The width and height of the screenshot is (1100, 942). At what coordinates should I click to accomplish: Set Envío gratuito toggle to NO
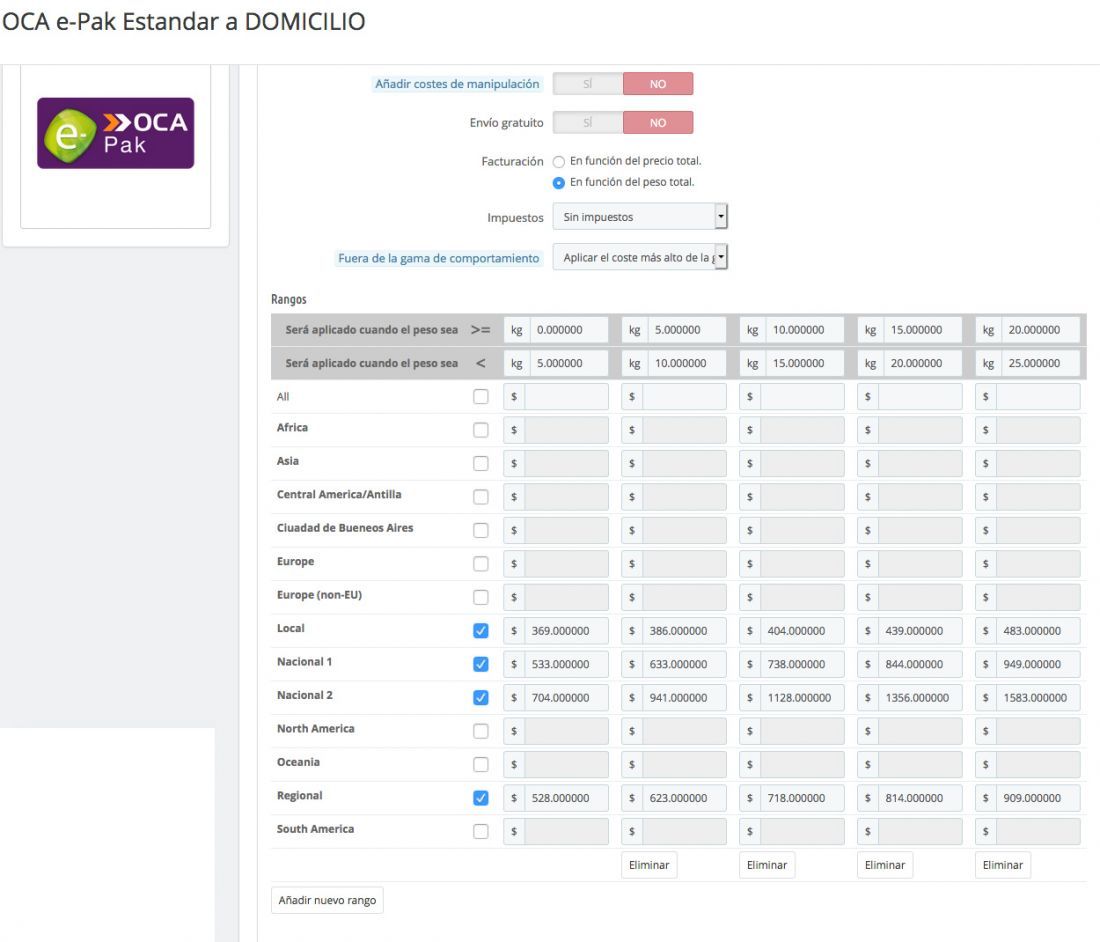pos(657,122)
